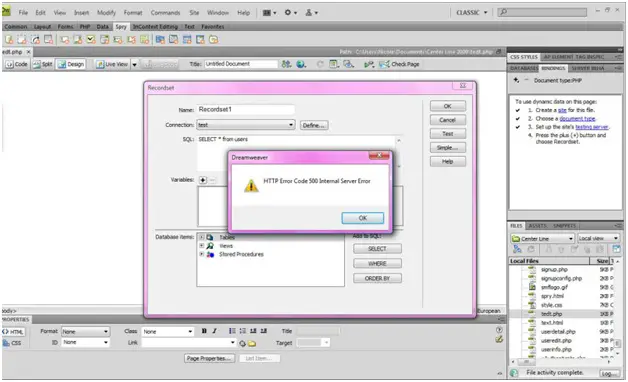This screenshot has height=382, width=628.
Task: Insert Spry Menu Bar icon
Action: (160, 40)
